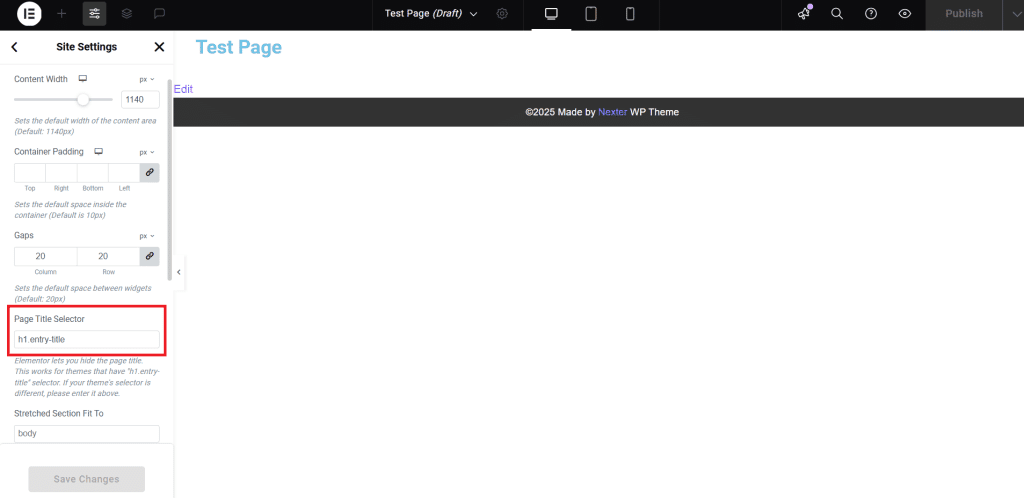Click the Save Changes button
This screenshot has width=1024, height=498.
(x=86, y=479)
